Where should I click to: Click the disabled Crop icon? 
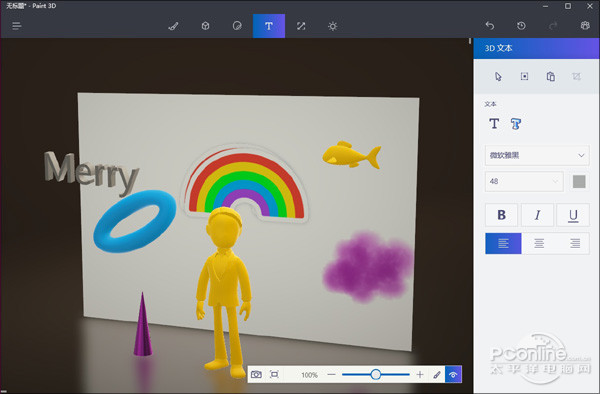pos(577,77)
